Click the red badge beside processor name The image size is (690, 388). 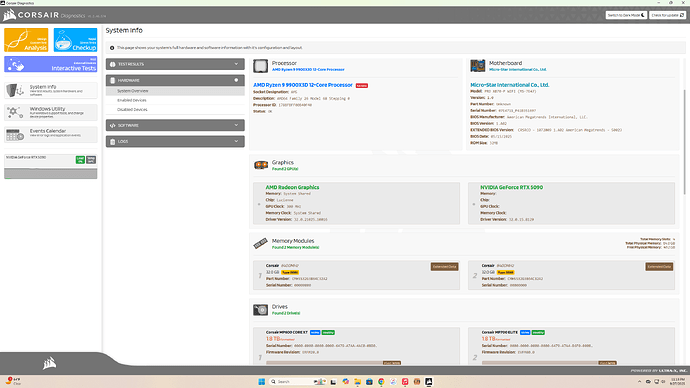coord(362,85)
